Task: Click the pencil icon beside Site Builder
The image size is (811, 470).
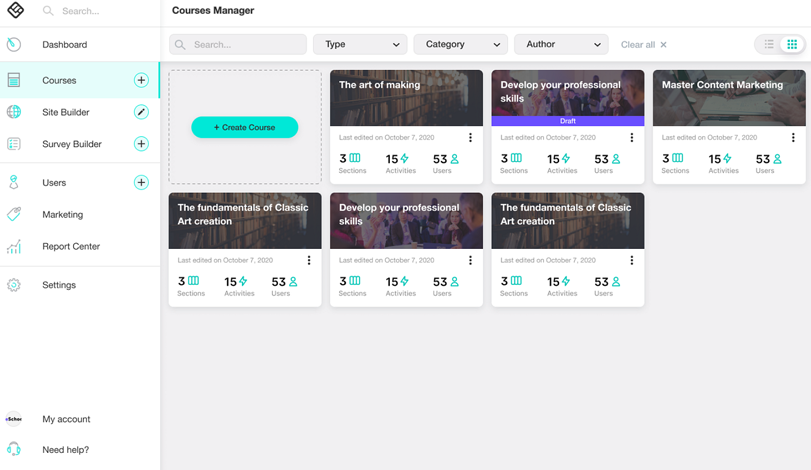Action: 141,112
